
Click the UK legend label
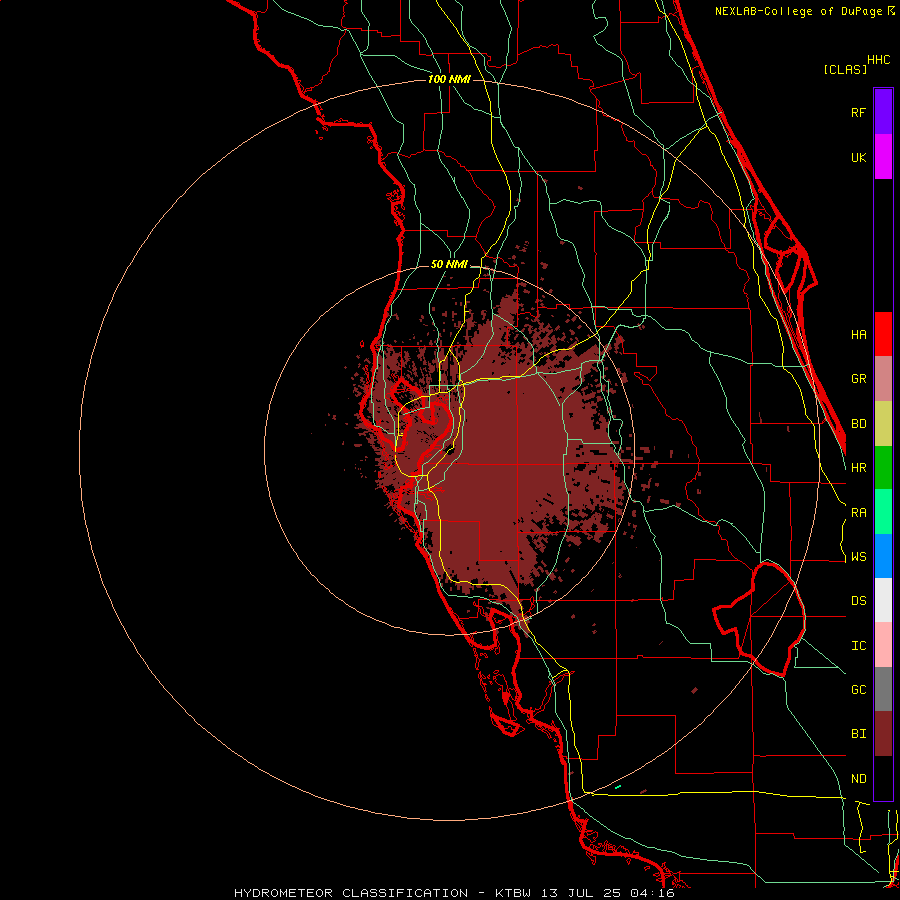point(858,157)
